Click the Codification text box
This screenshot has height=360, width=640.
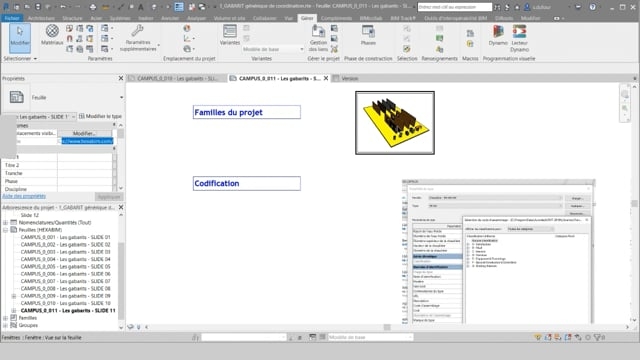point(247,183)
